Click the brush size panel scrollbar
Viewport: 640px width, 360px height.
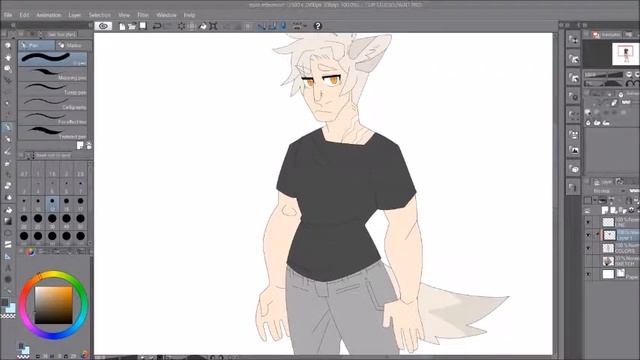click(90, 203)
